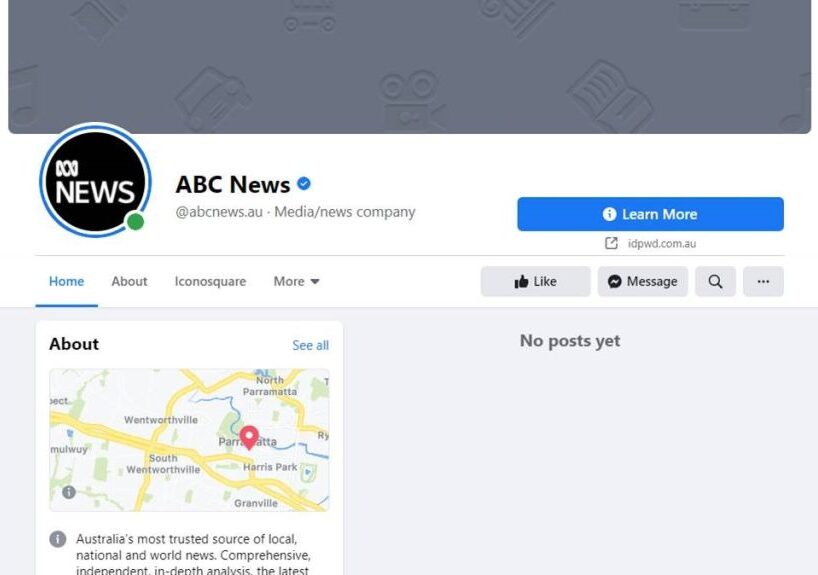Click the red location pin on map
This screenshot has width=818, height=575.
pyautogui.click(x=249, y=437)
